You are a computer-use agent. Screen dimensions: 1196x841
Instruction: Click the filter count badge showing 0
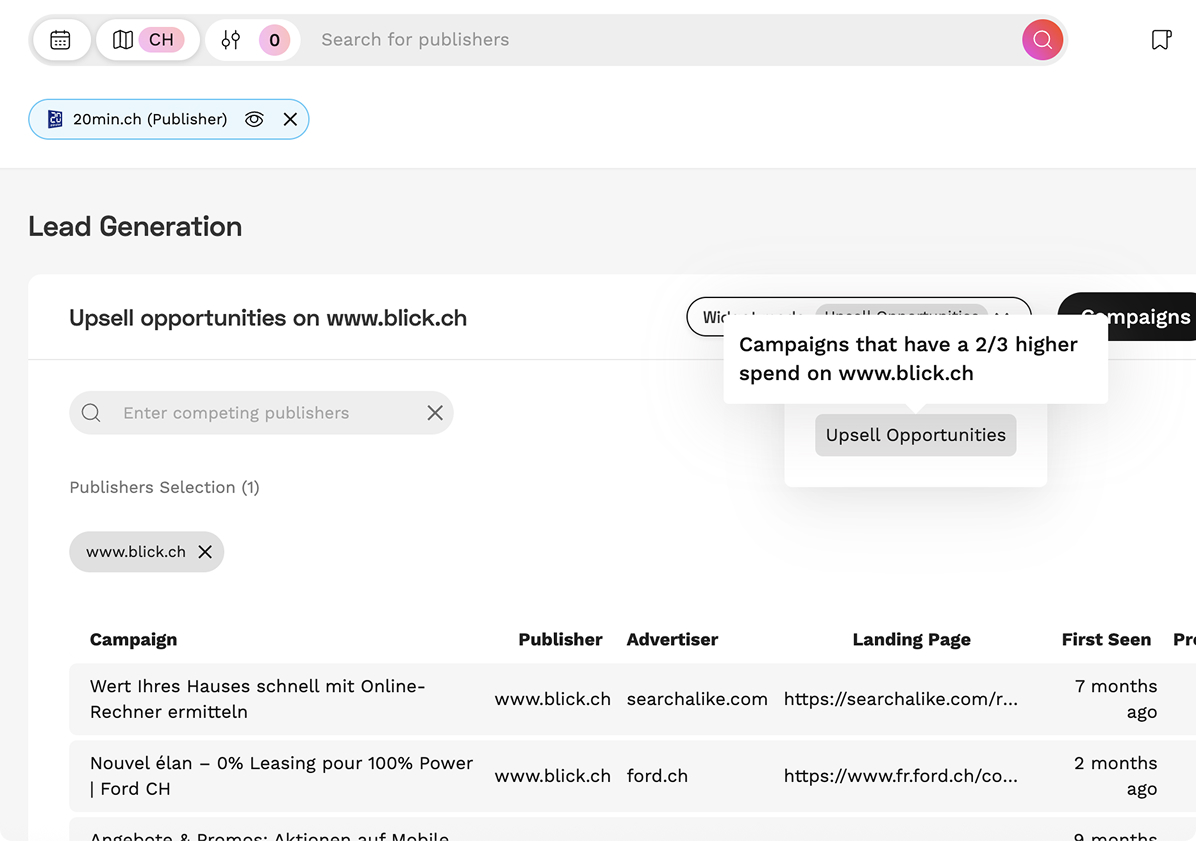coord(274,40)
